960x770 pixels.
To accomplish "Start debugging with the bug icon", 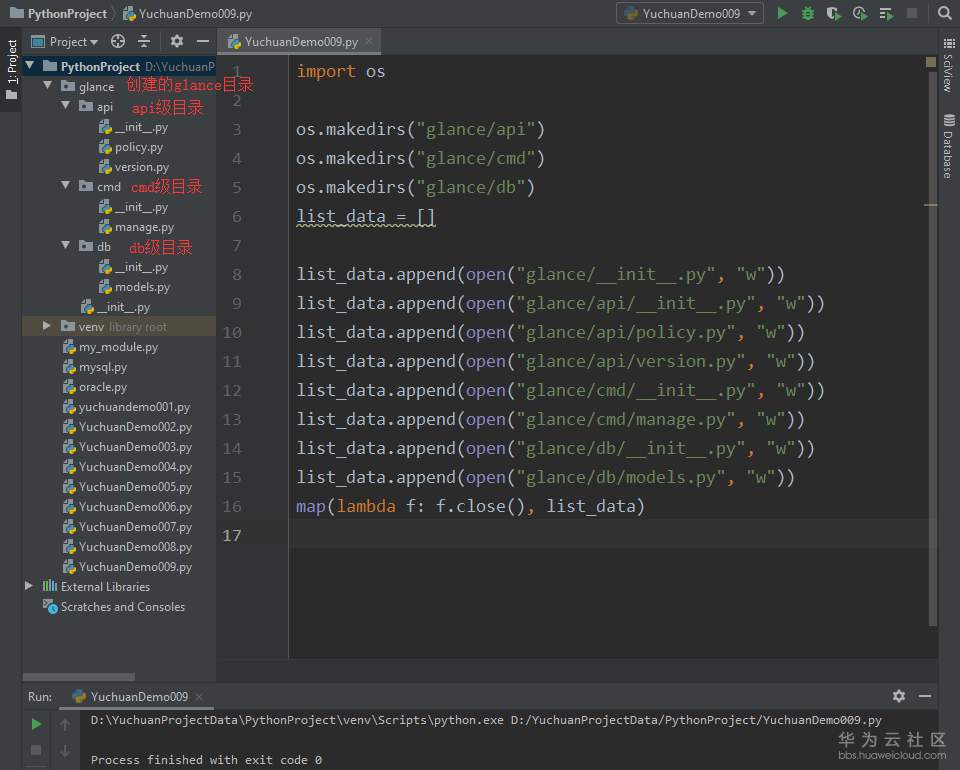I will (x=808, y=13).
